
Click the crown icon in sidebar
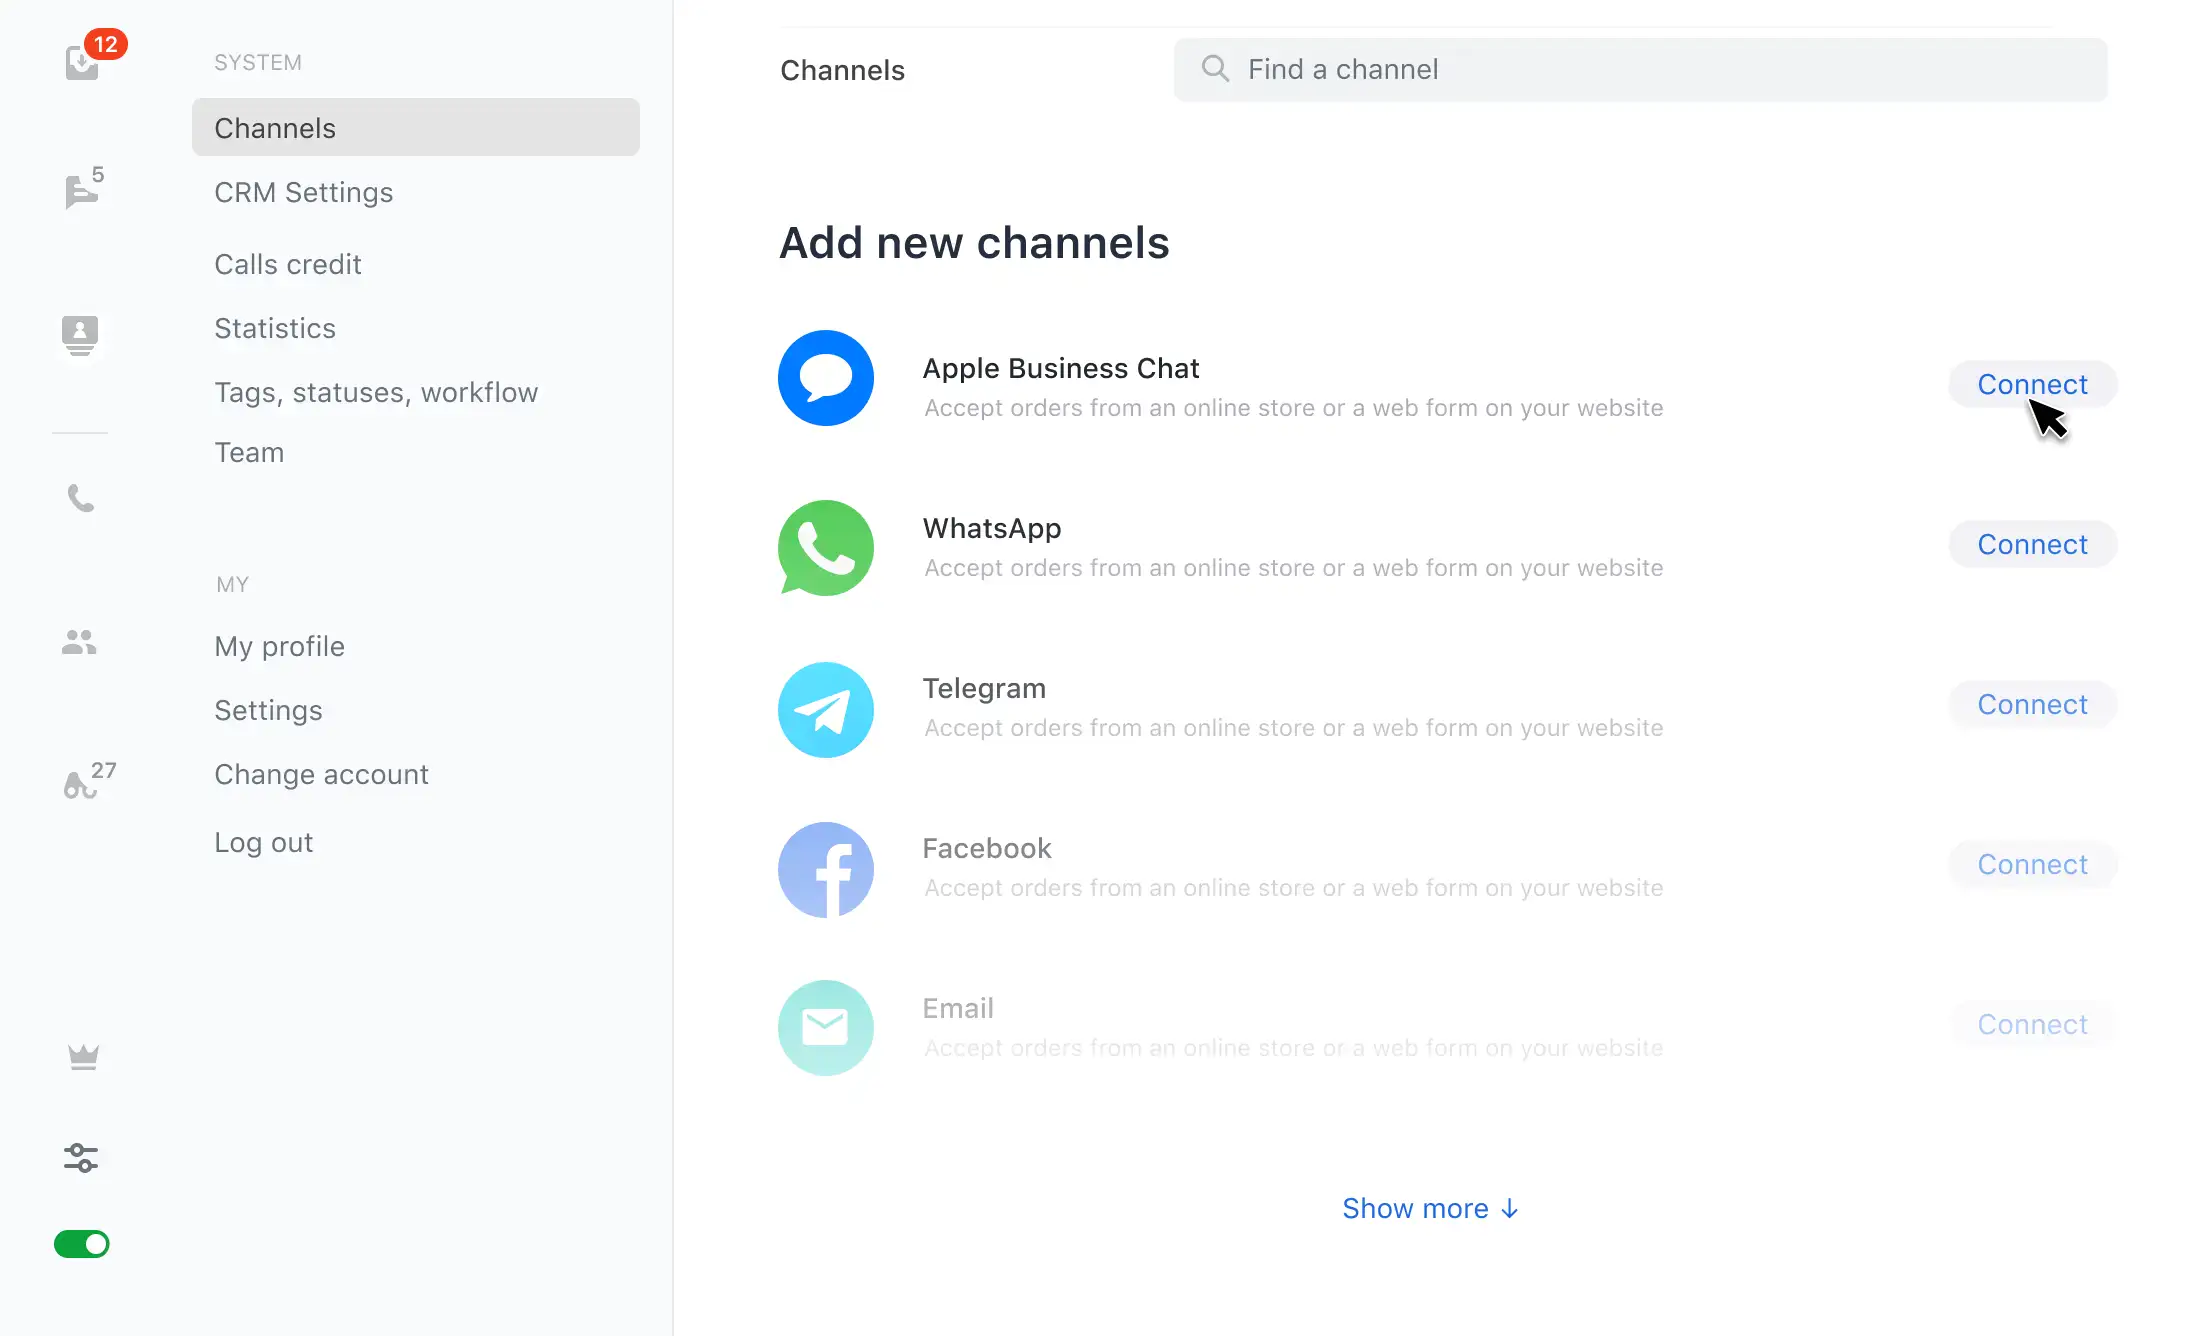pyautogui.click(x=83, y=1057)
